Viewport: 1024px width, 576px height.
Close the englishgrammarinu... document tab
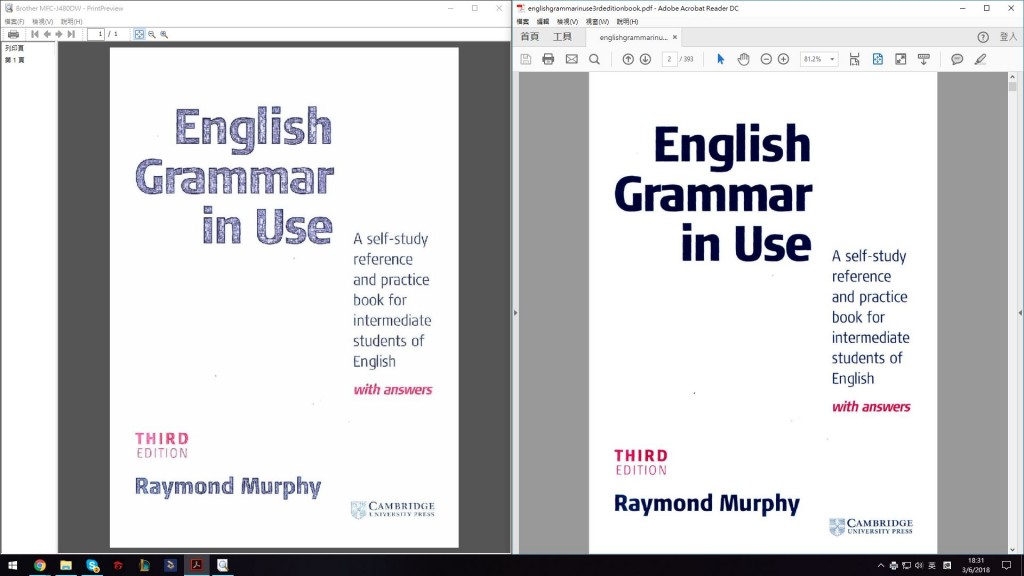click(x=675, y=37)
